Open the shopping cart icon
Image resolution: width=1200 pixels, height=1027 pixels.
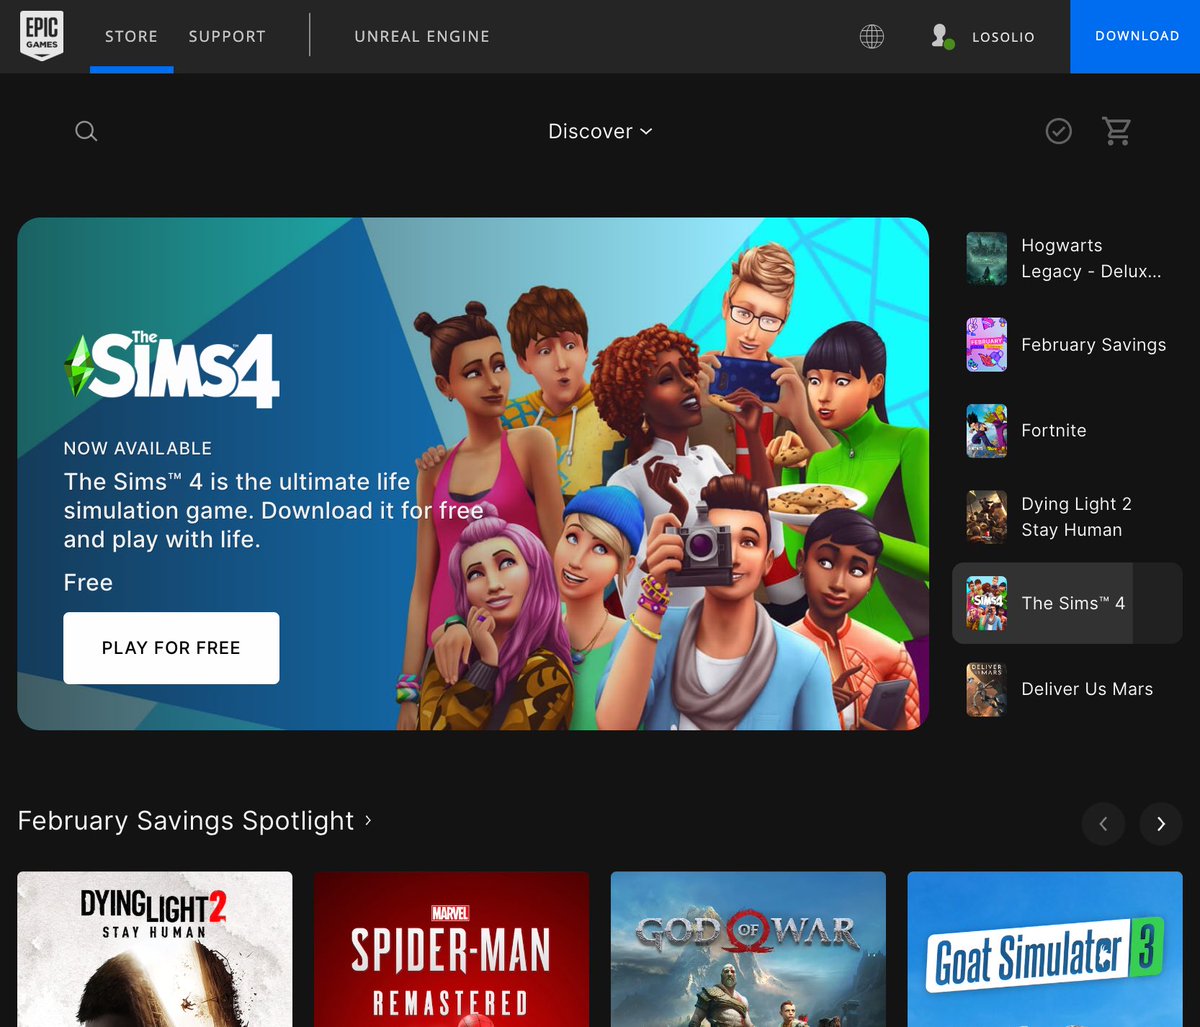point(1116,131)
